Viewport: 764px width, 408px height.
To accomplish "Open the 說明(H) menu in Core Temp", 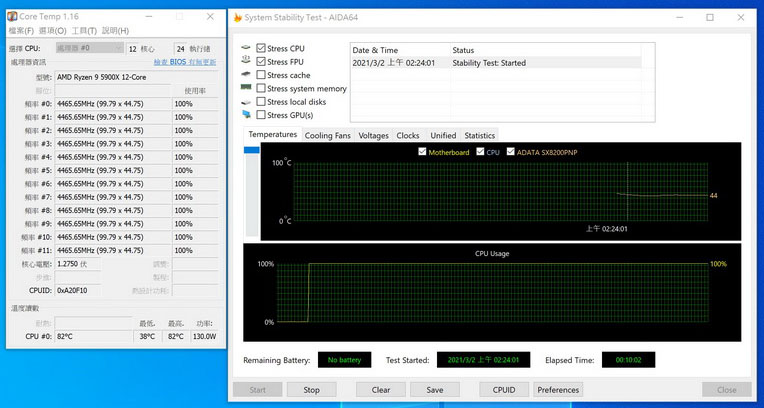I will pyautogui.click(x=115, y=31).
